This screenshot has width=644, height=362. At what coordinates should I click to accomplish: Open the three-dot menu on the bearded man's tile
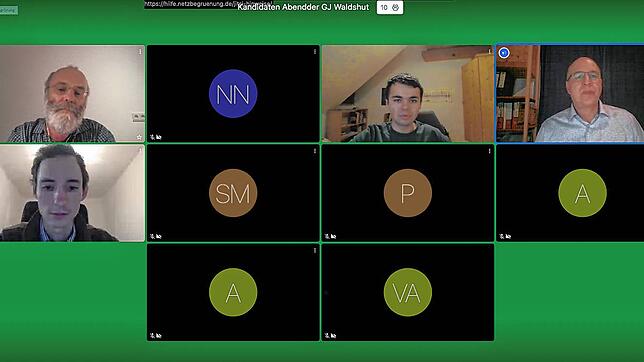point(140,52)
